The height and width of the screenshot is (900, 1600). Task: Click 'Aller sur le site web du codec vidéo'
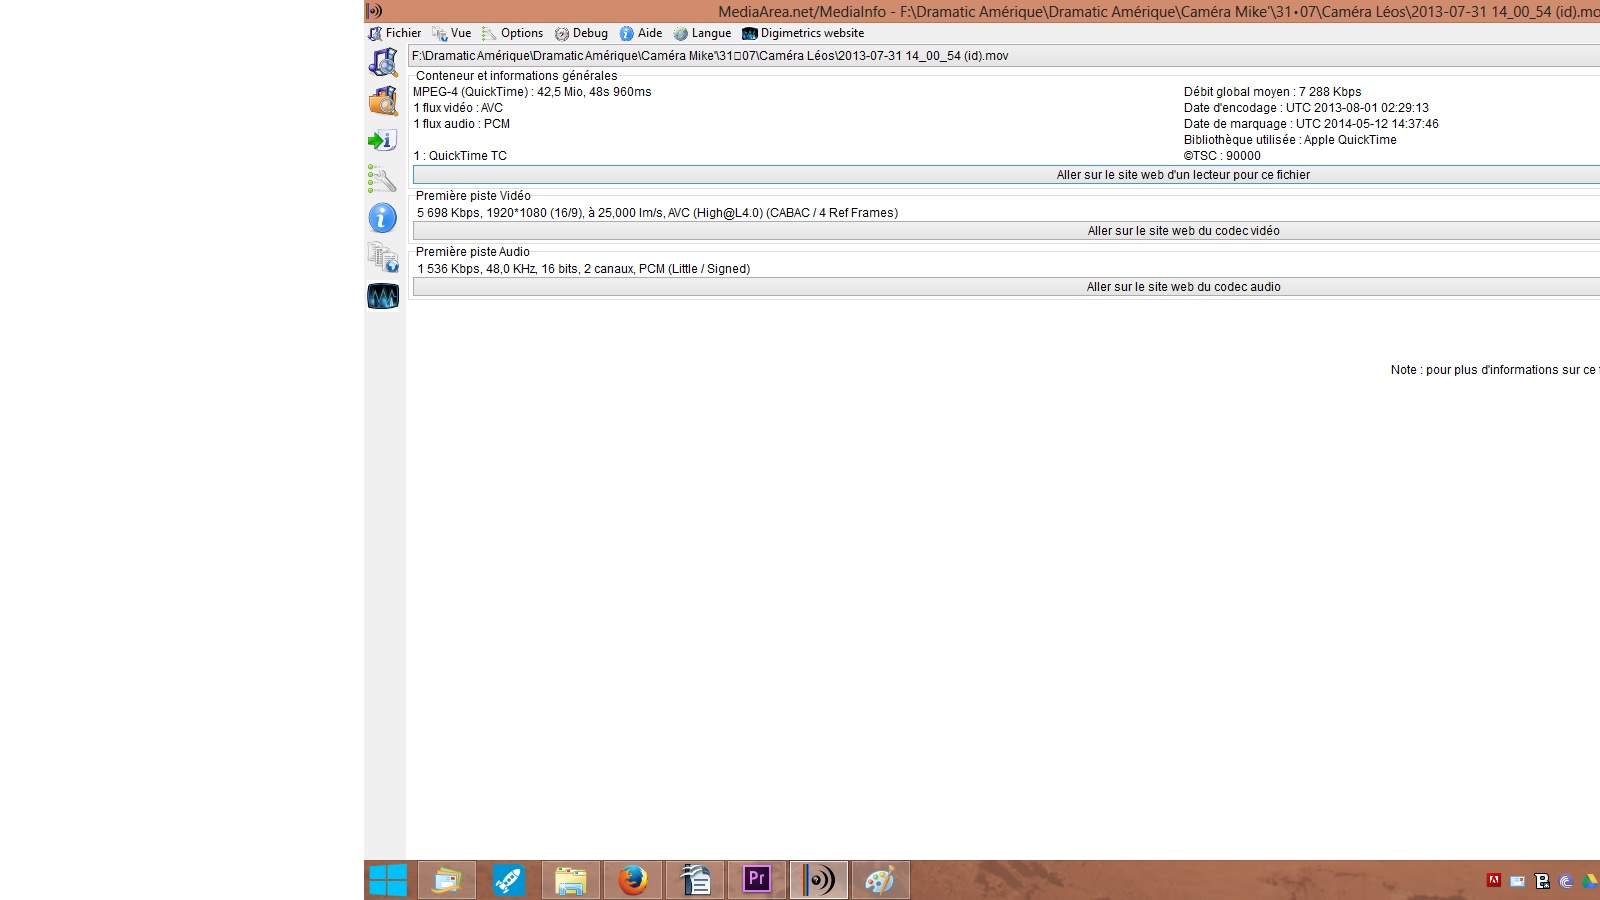tap(1006, 231)
